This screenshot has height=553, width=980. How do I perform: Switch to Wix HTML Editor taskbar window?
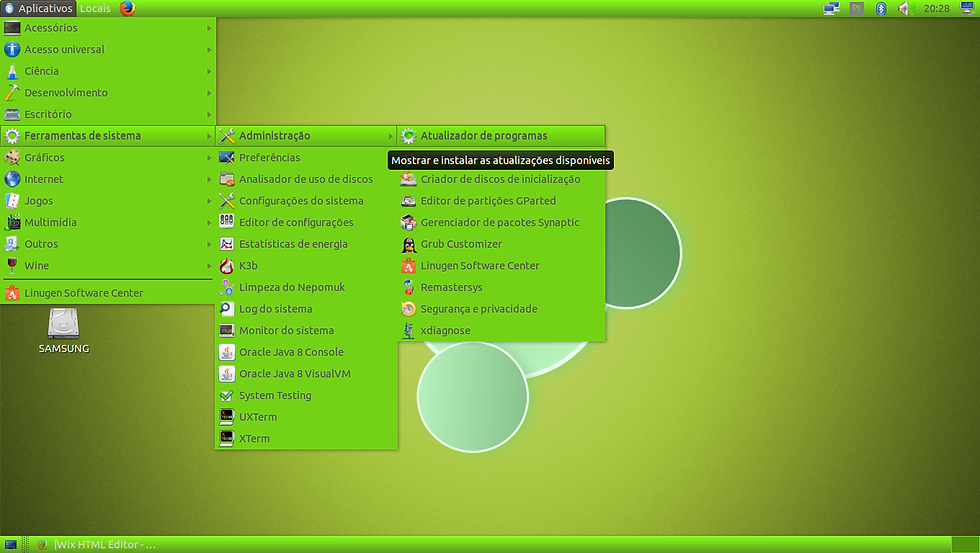coord(96,544)
